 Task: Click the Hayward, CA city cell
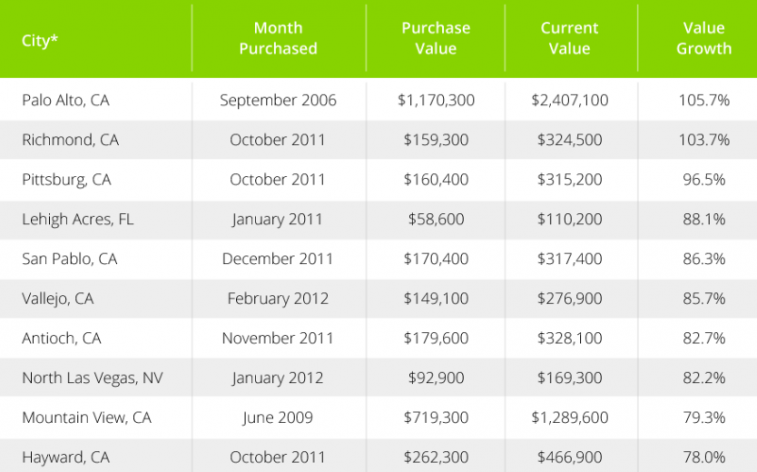[68, 458]
